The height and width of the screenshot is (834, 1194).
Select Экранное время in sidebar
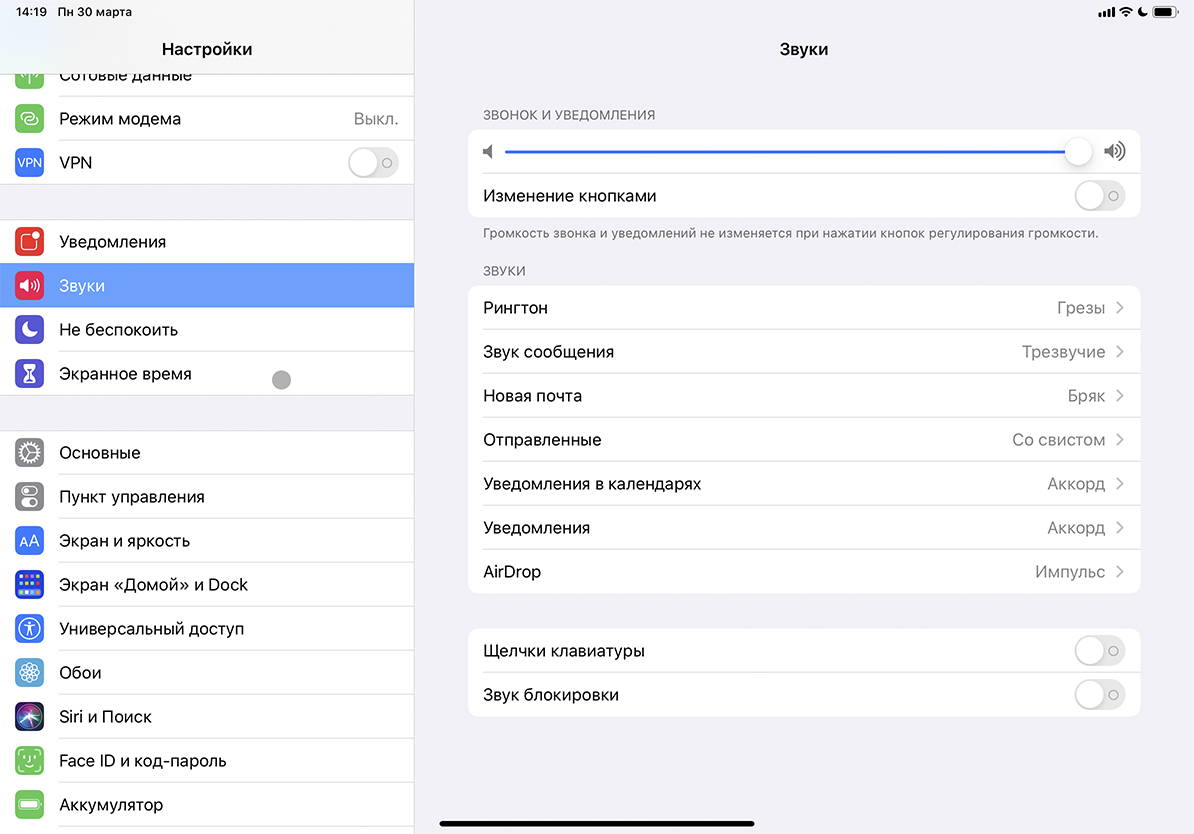point(207,374)
